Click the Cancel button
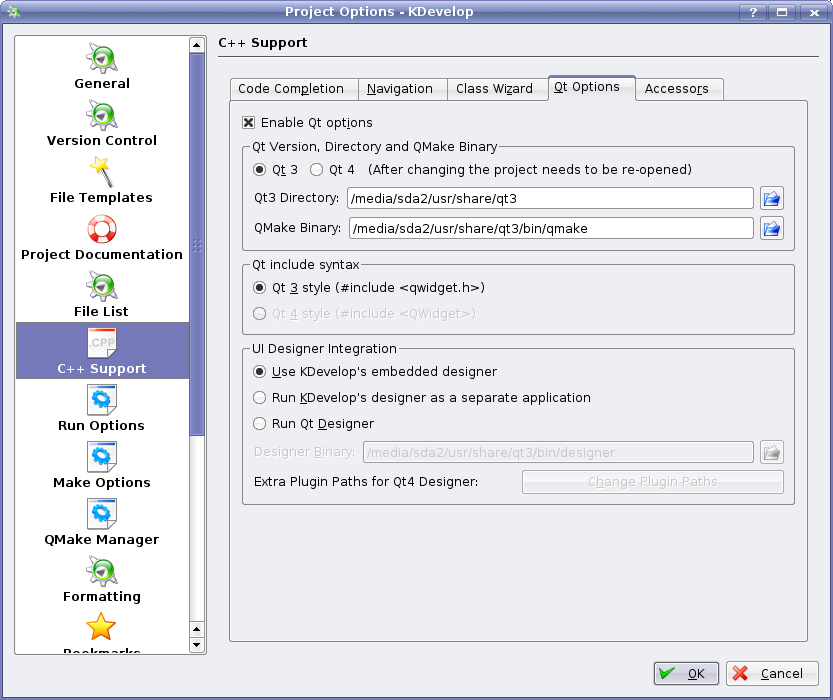This screenshot has height=700, width=833. click(x=772, y=674)
